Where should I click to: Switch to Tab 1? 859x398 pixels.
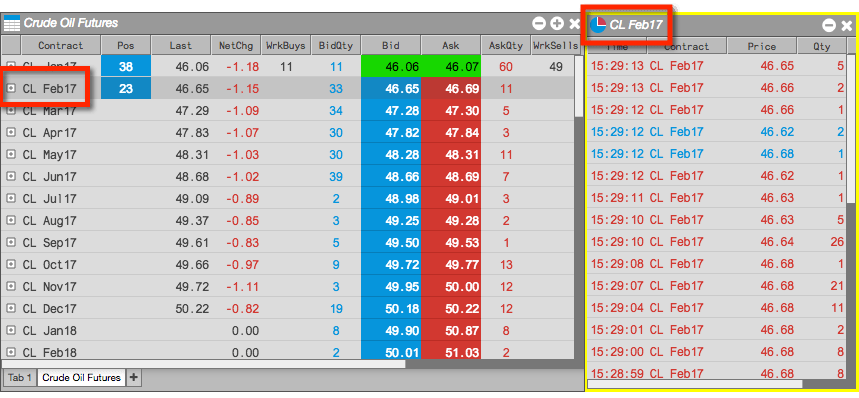20,378
